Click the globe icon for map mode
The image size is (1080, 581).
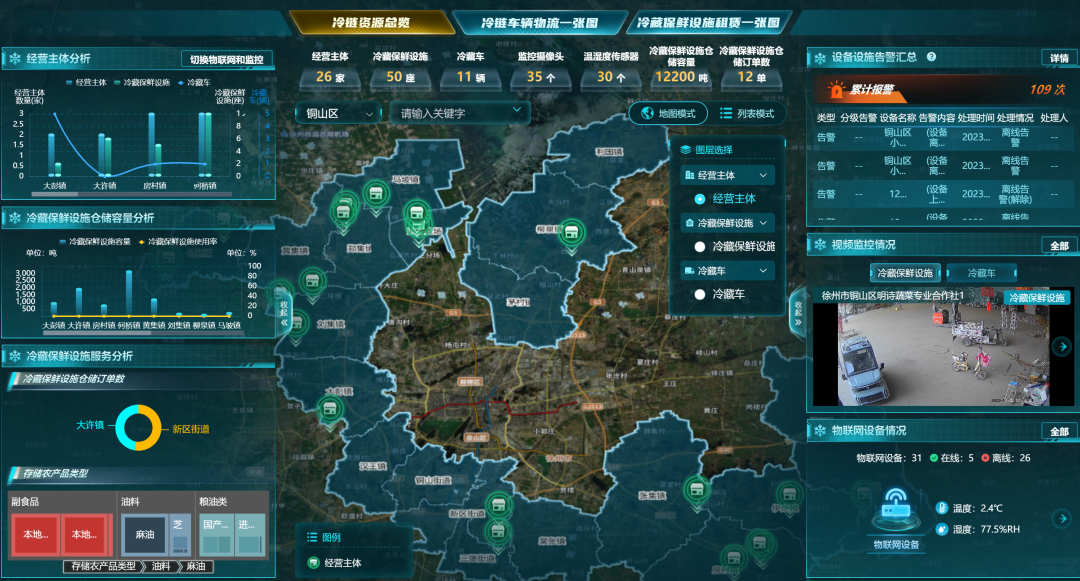coord(648,114)
